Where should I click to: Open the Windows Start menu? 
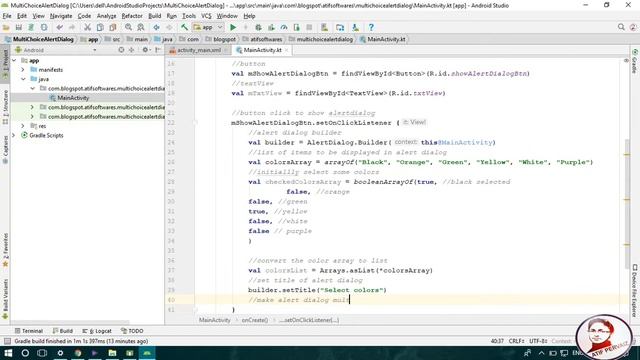(x=8, y=353)
